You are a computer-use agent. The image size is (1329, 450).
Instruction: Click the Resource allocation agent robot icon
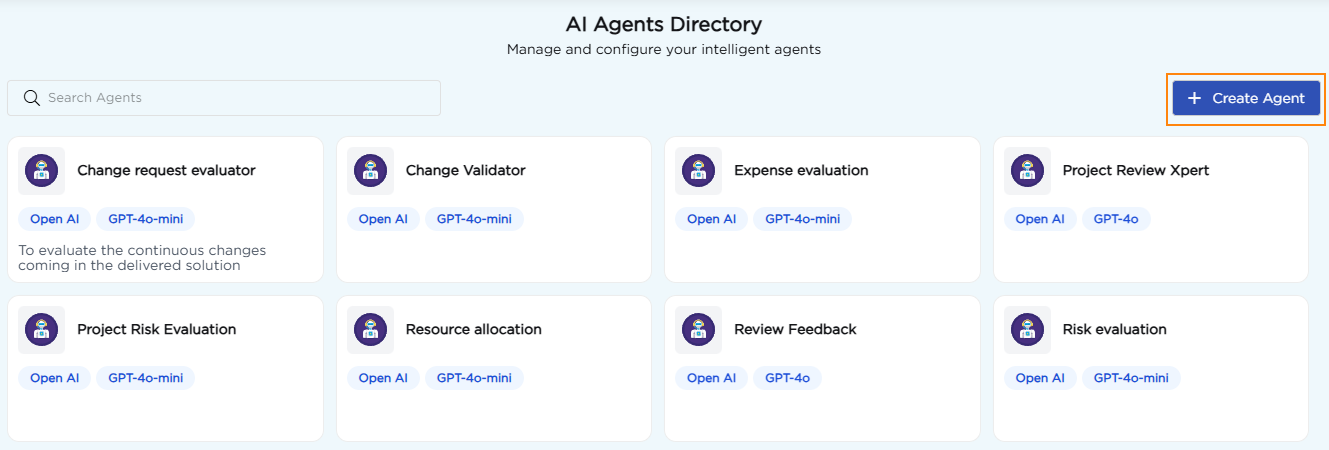[370, 329]
